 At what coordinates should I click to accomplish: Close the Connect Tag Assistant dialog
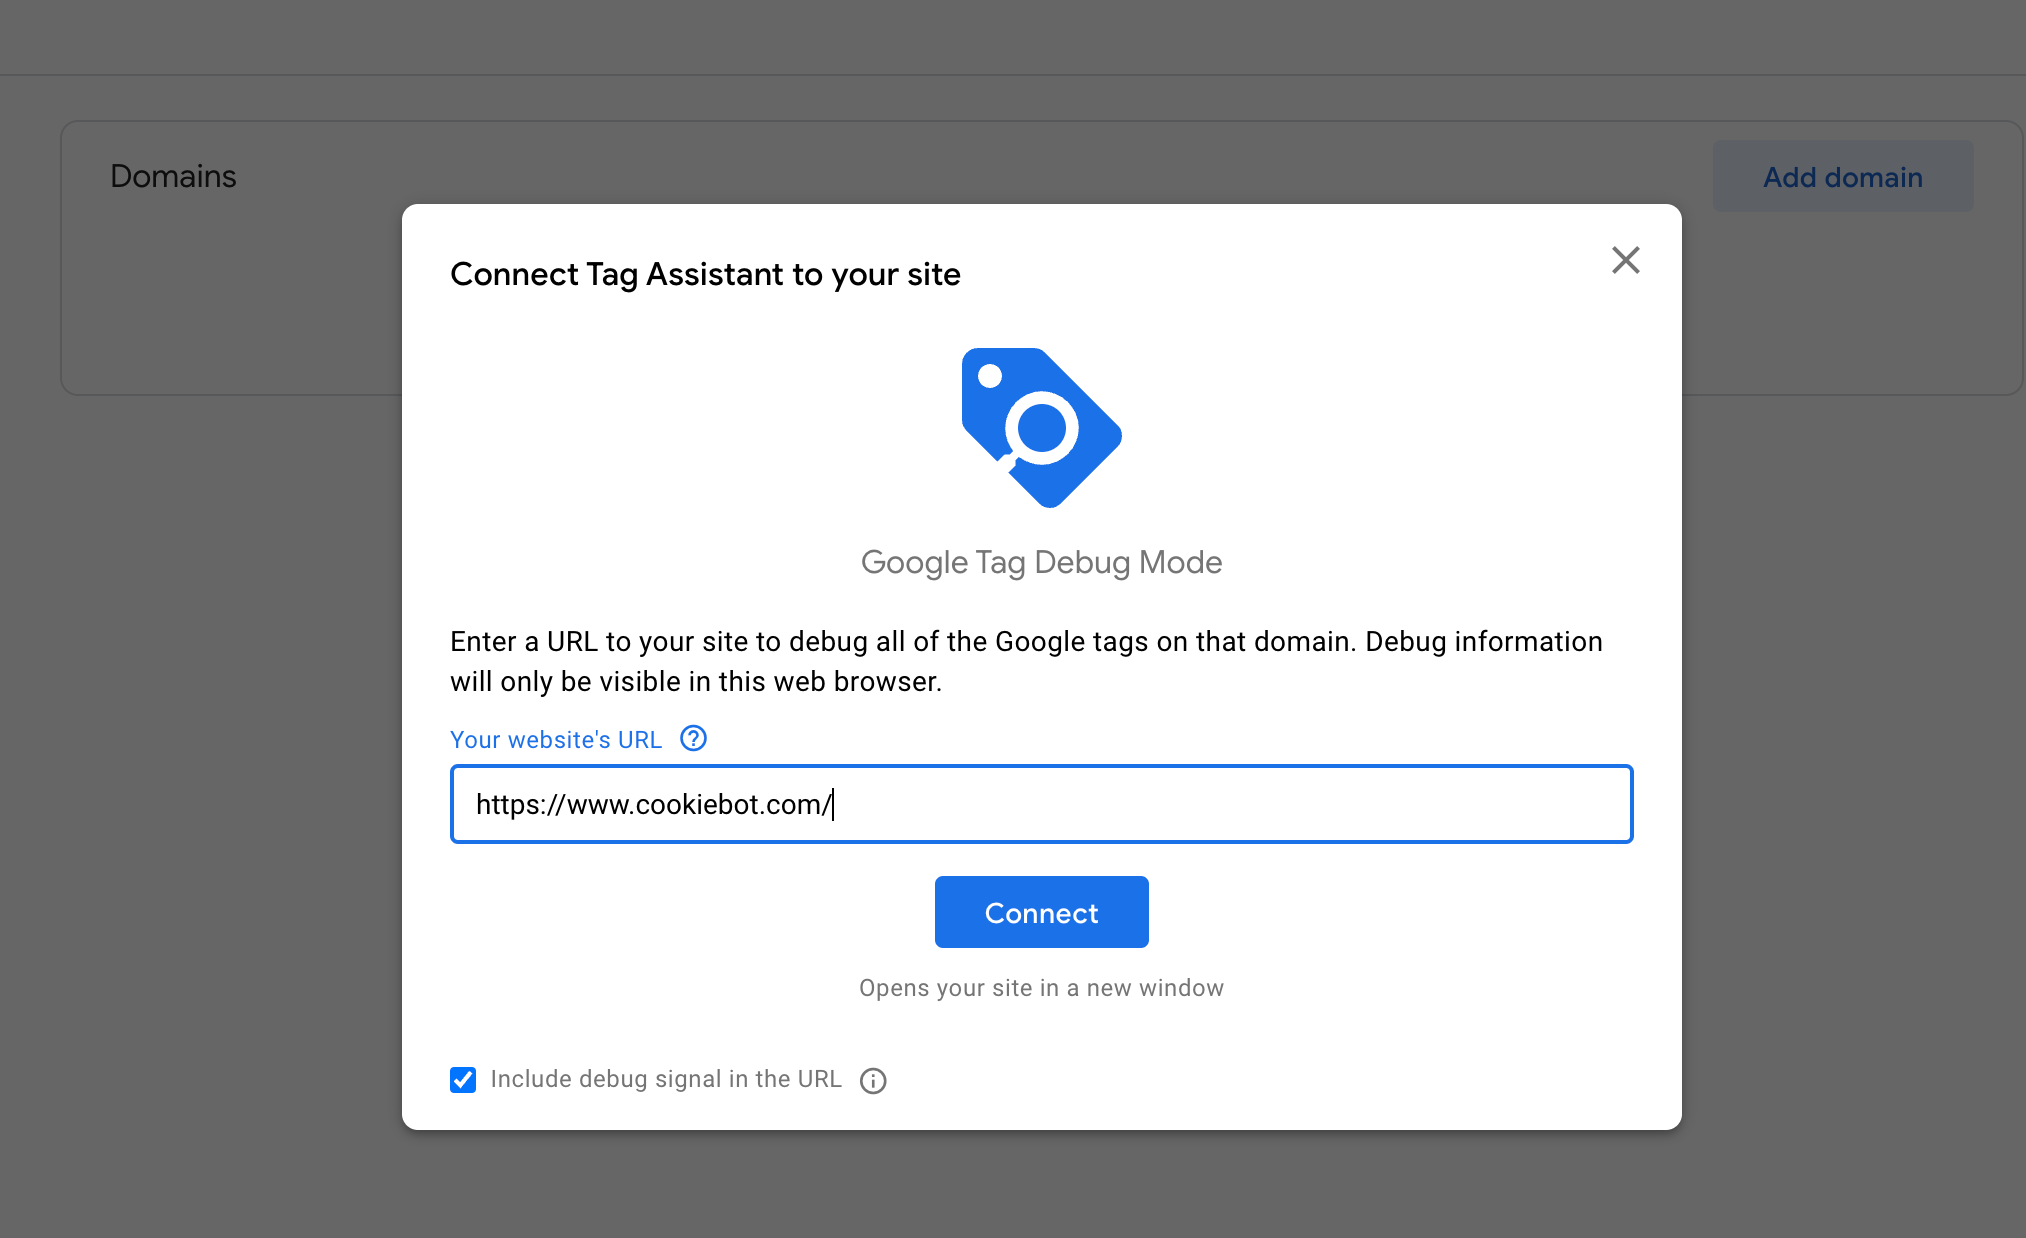1626,260
